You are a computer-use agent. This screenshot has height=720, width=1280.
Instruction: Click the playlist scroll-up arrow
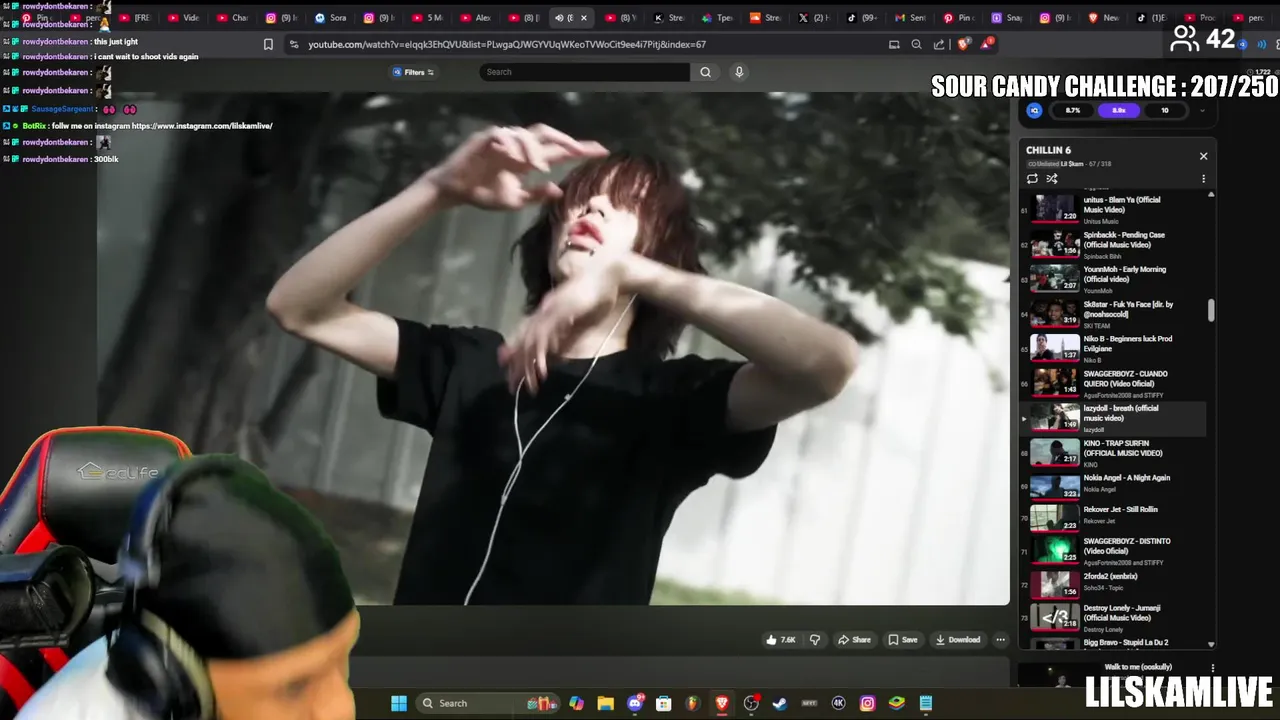point(1211,194)
